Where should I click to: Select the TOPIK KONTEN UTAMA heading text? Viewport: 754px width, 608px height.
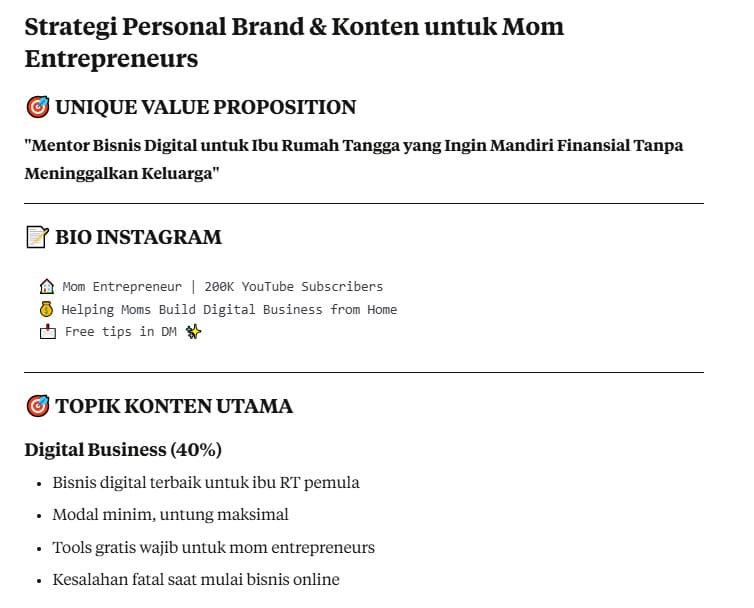174,406
